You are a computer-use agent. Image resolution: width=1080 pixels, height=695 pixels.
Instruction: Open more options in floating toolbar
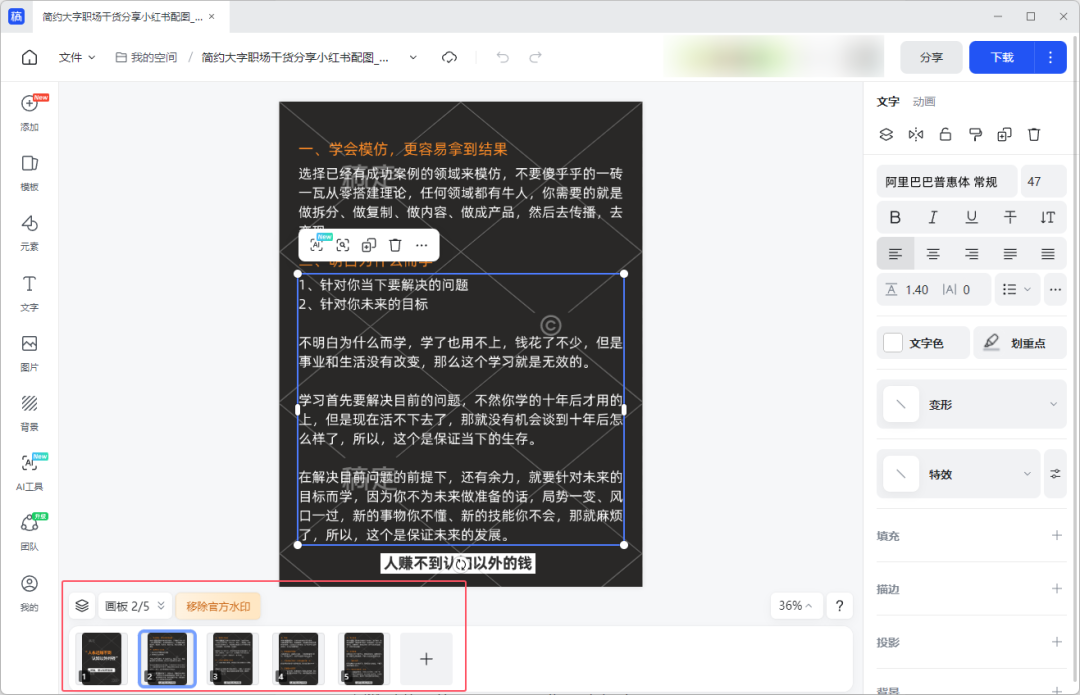click(x=422, y=245)
